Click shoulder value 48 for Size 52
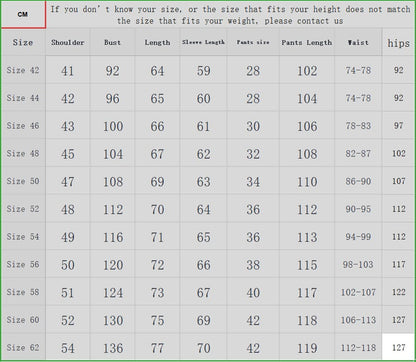 (68, 209)
